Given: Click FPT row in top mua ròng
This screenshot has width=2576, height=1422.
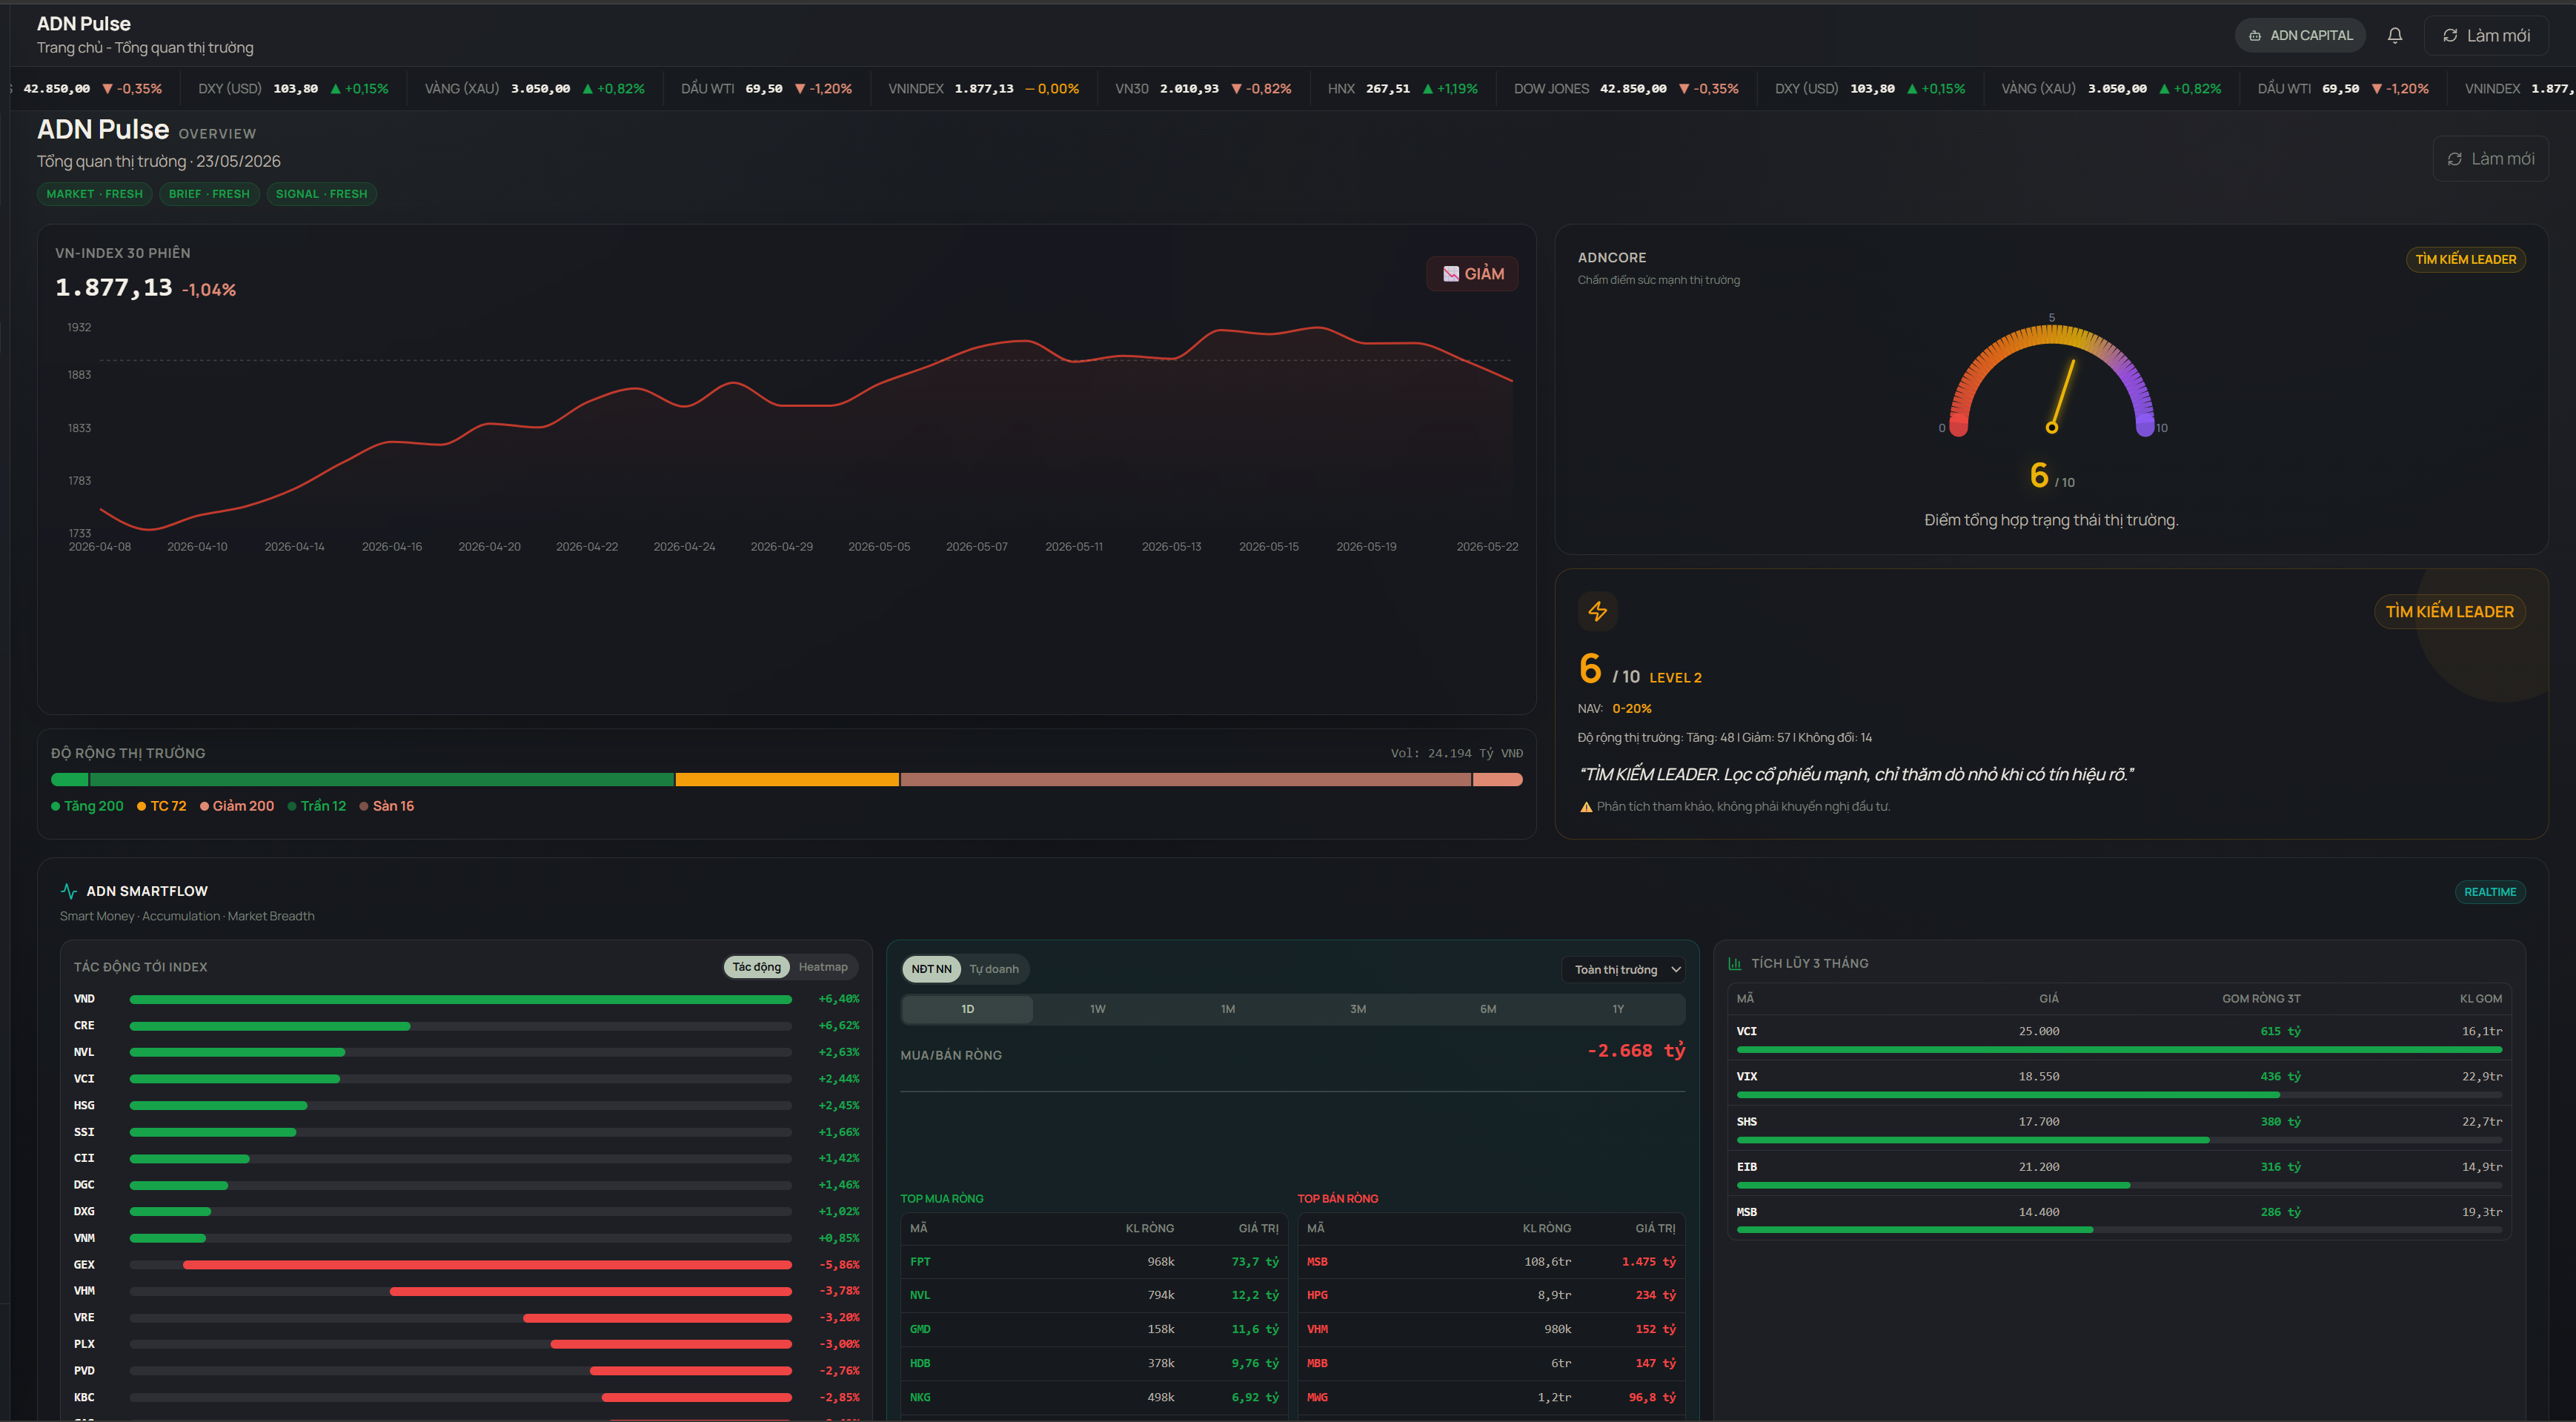Looking at the screenshot, I should click(1094, 1261).
